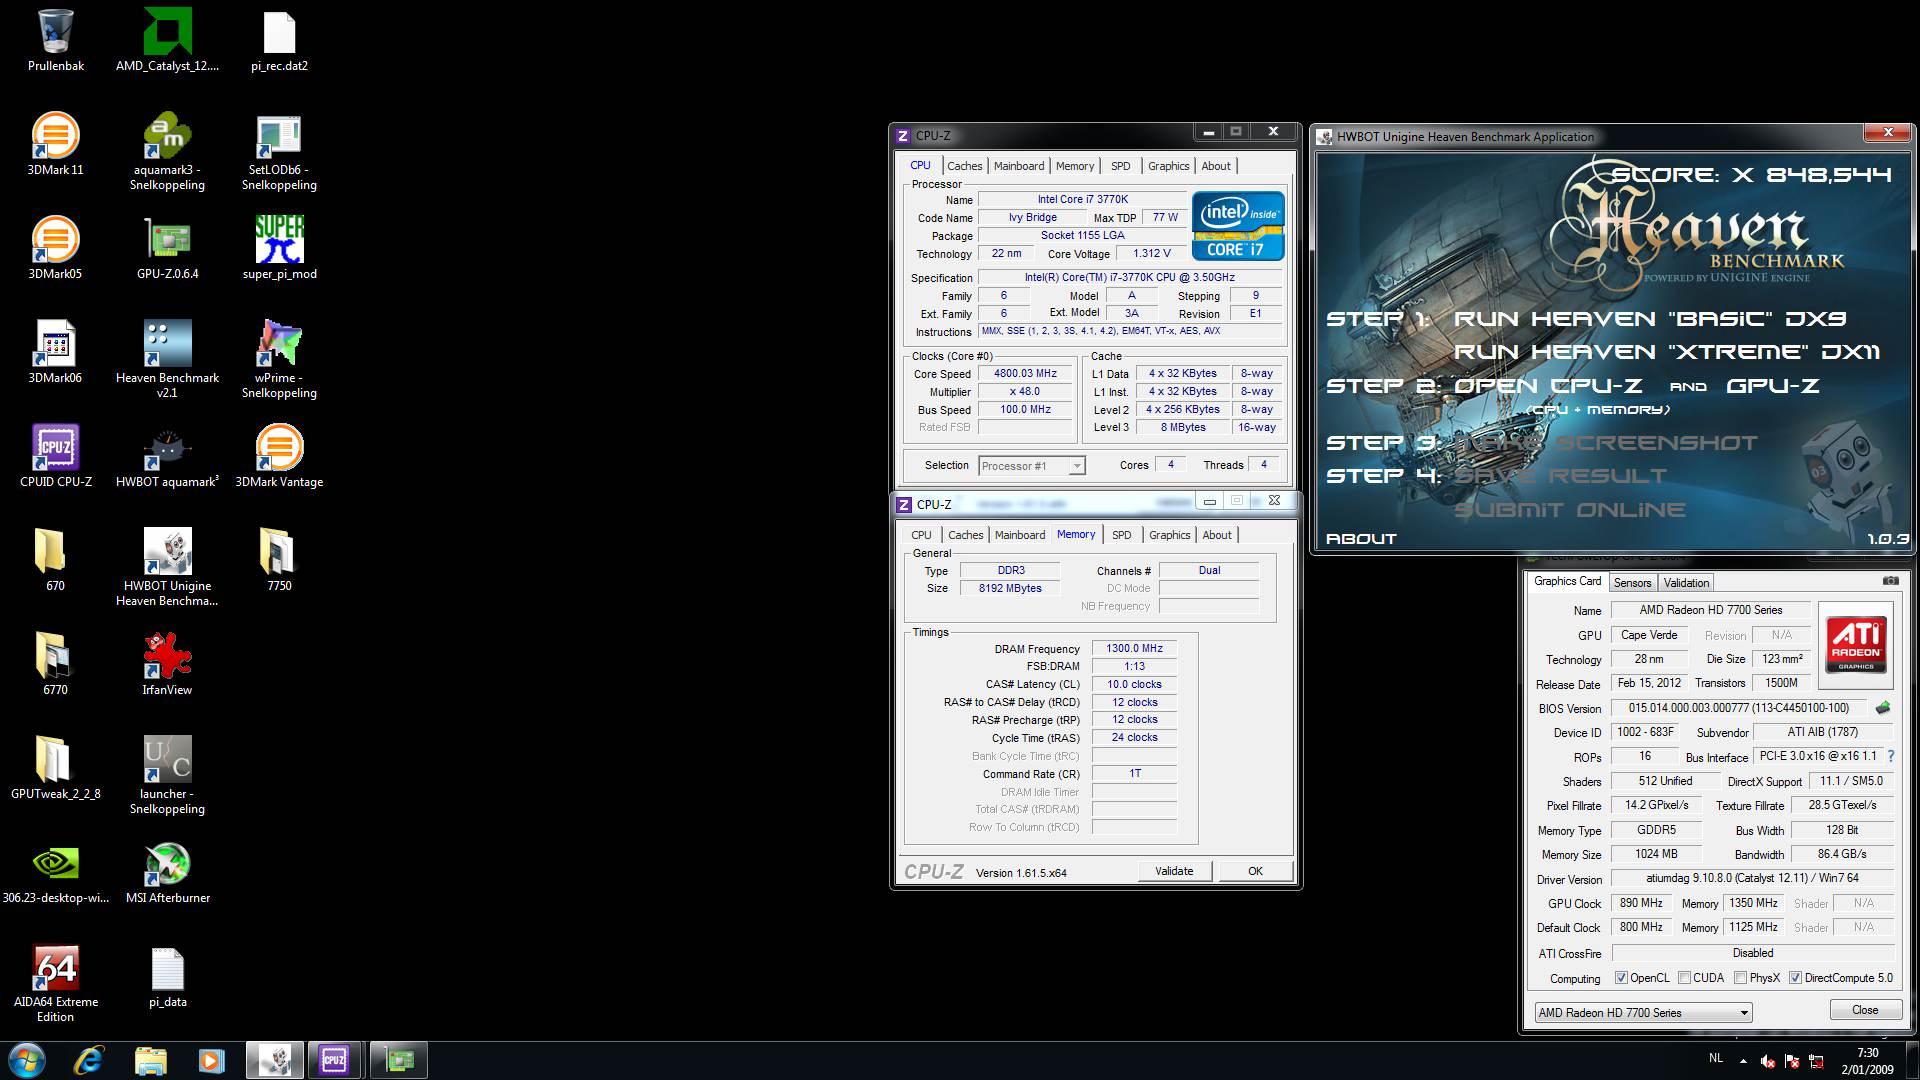Click the BIOS save chip icon in GPU-Z
Screen dimensions: 1920x1080
tap(1883, 708)
